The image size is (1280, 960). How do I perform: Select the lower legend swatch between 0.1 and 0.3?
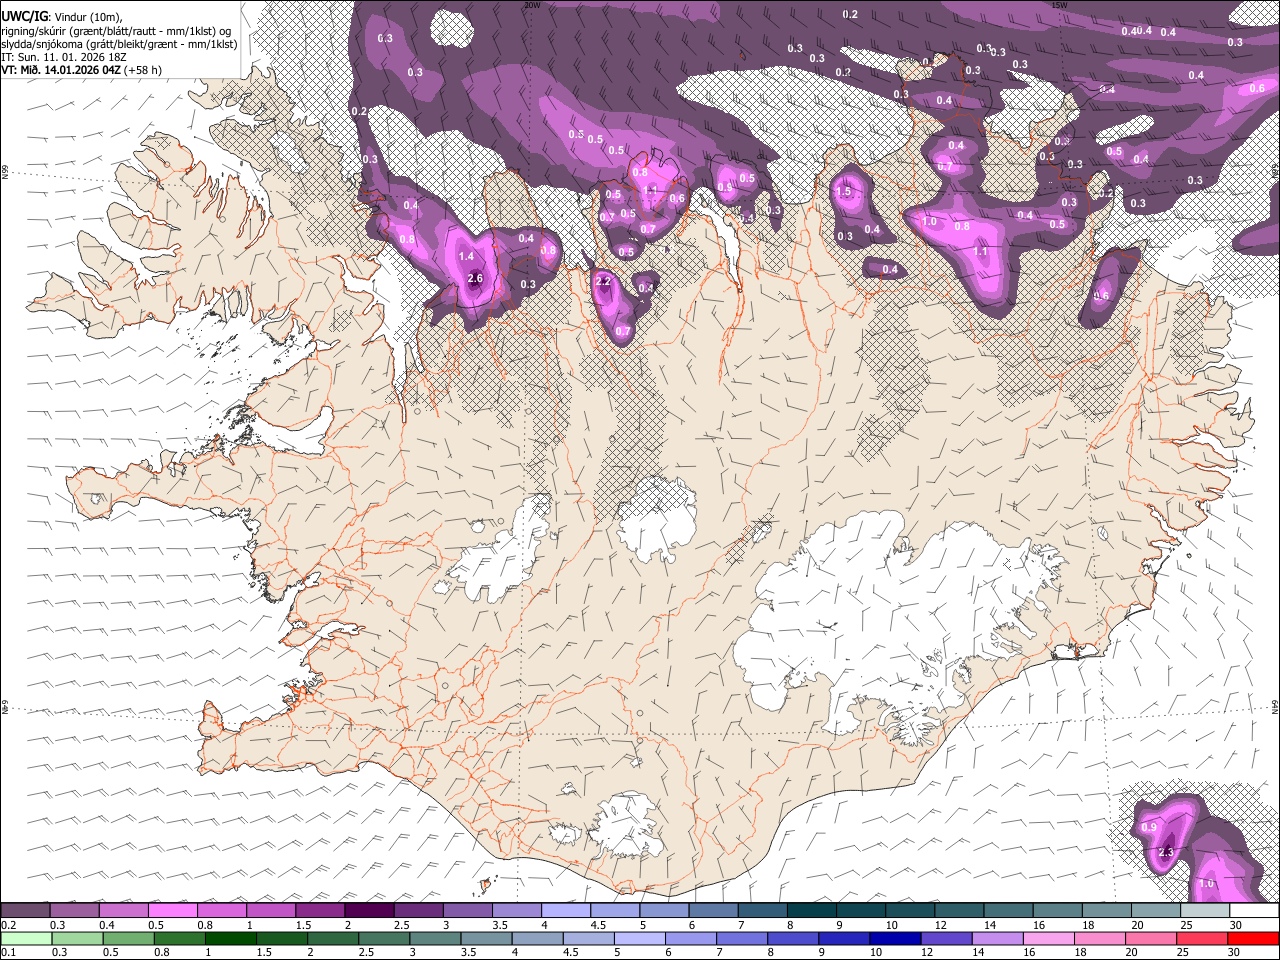coord(25,939)
